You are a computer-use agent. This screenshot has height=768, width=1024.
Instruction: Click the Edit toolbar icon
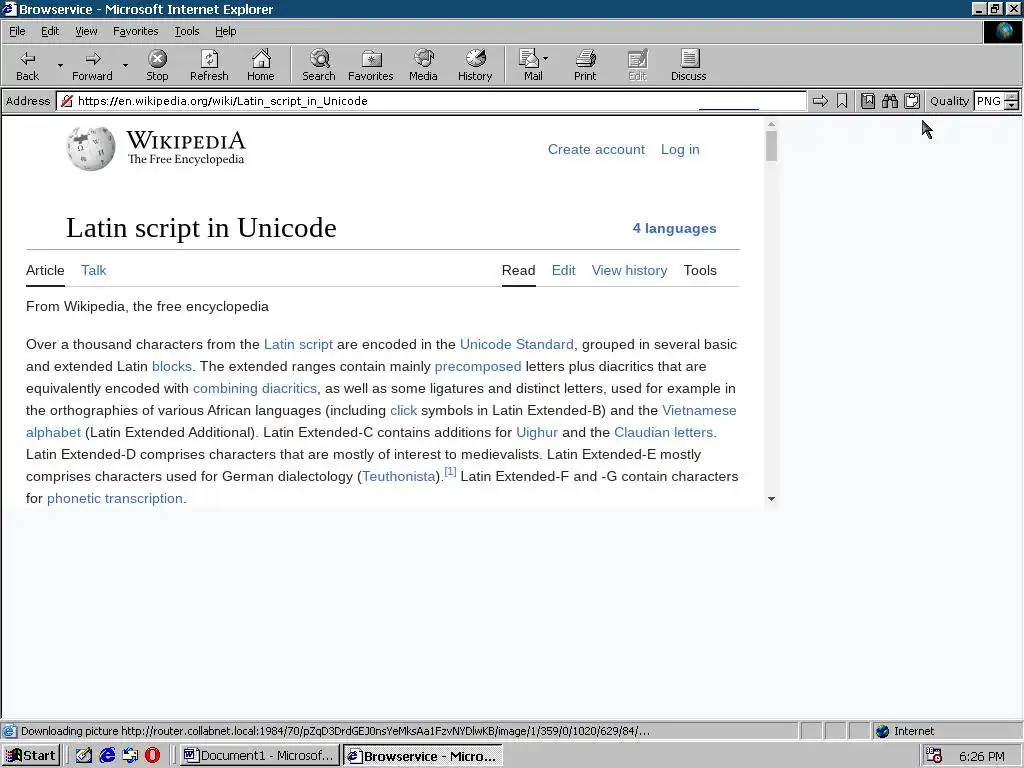tap(637, 65)
